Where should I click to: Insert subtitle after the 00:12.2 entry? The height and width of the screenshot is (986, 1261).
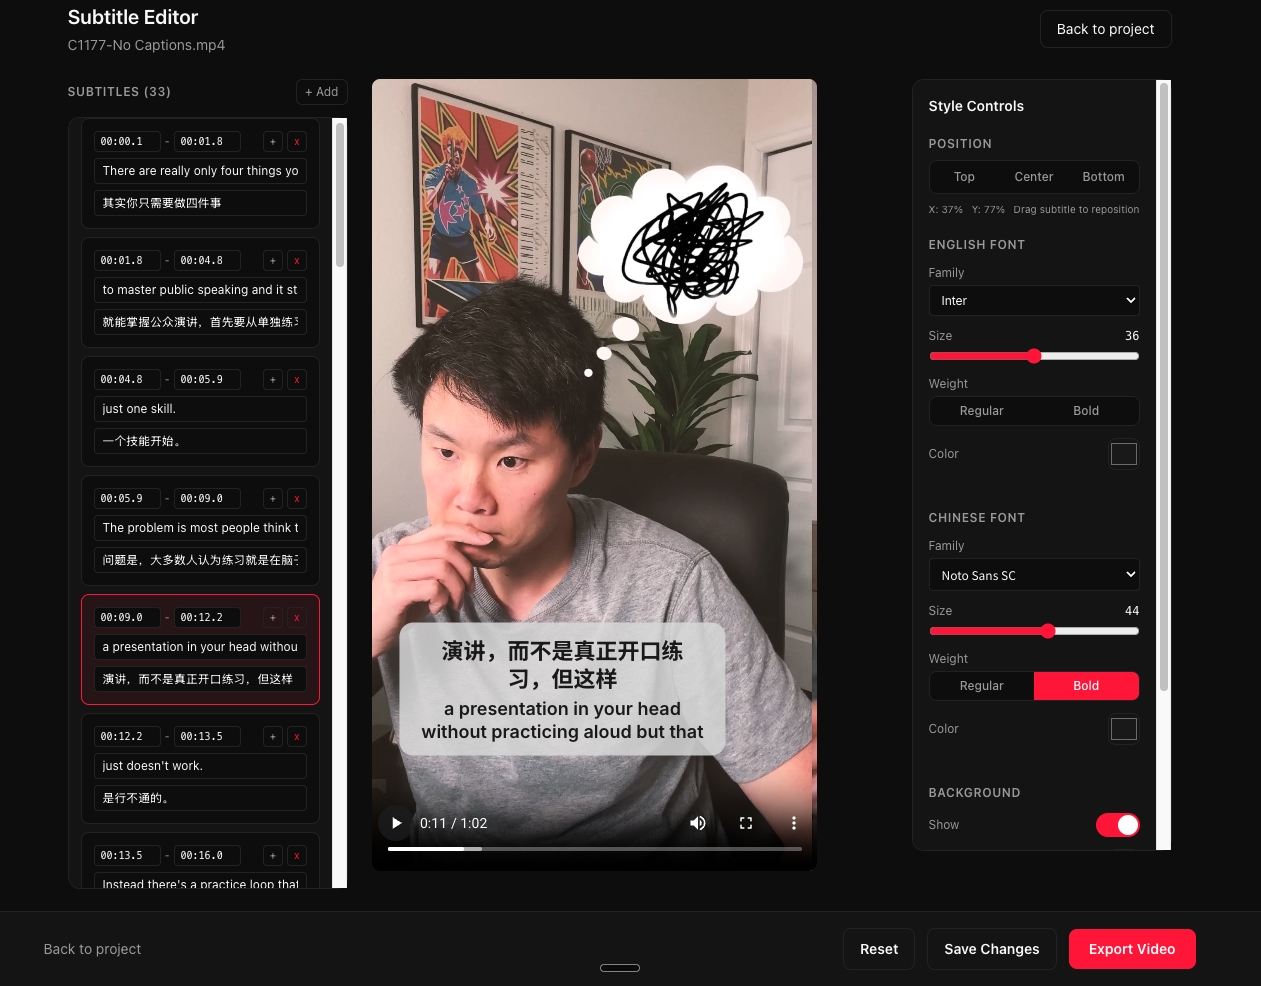(x=273, y=737)
